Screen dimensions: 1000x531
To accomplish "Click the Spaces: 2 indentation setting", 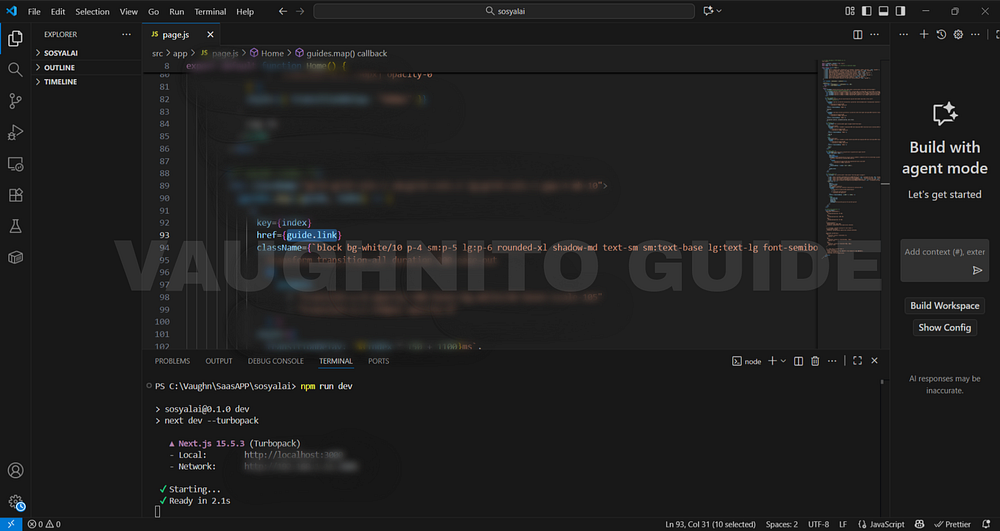I will [x=782, y=524].
